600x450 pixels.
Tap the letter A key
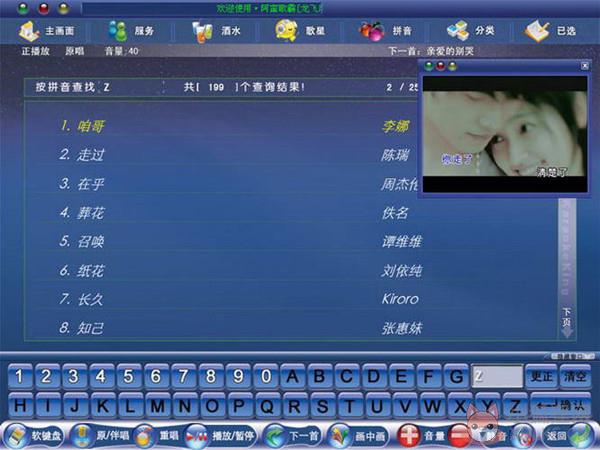pyautogui.click(x=292, y=377)
